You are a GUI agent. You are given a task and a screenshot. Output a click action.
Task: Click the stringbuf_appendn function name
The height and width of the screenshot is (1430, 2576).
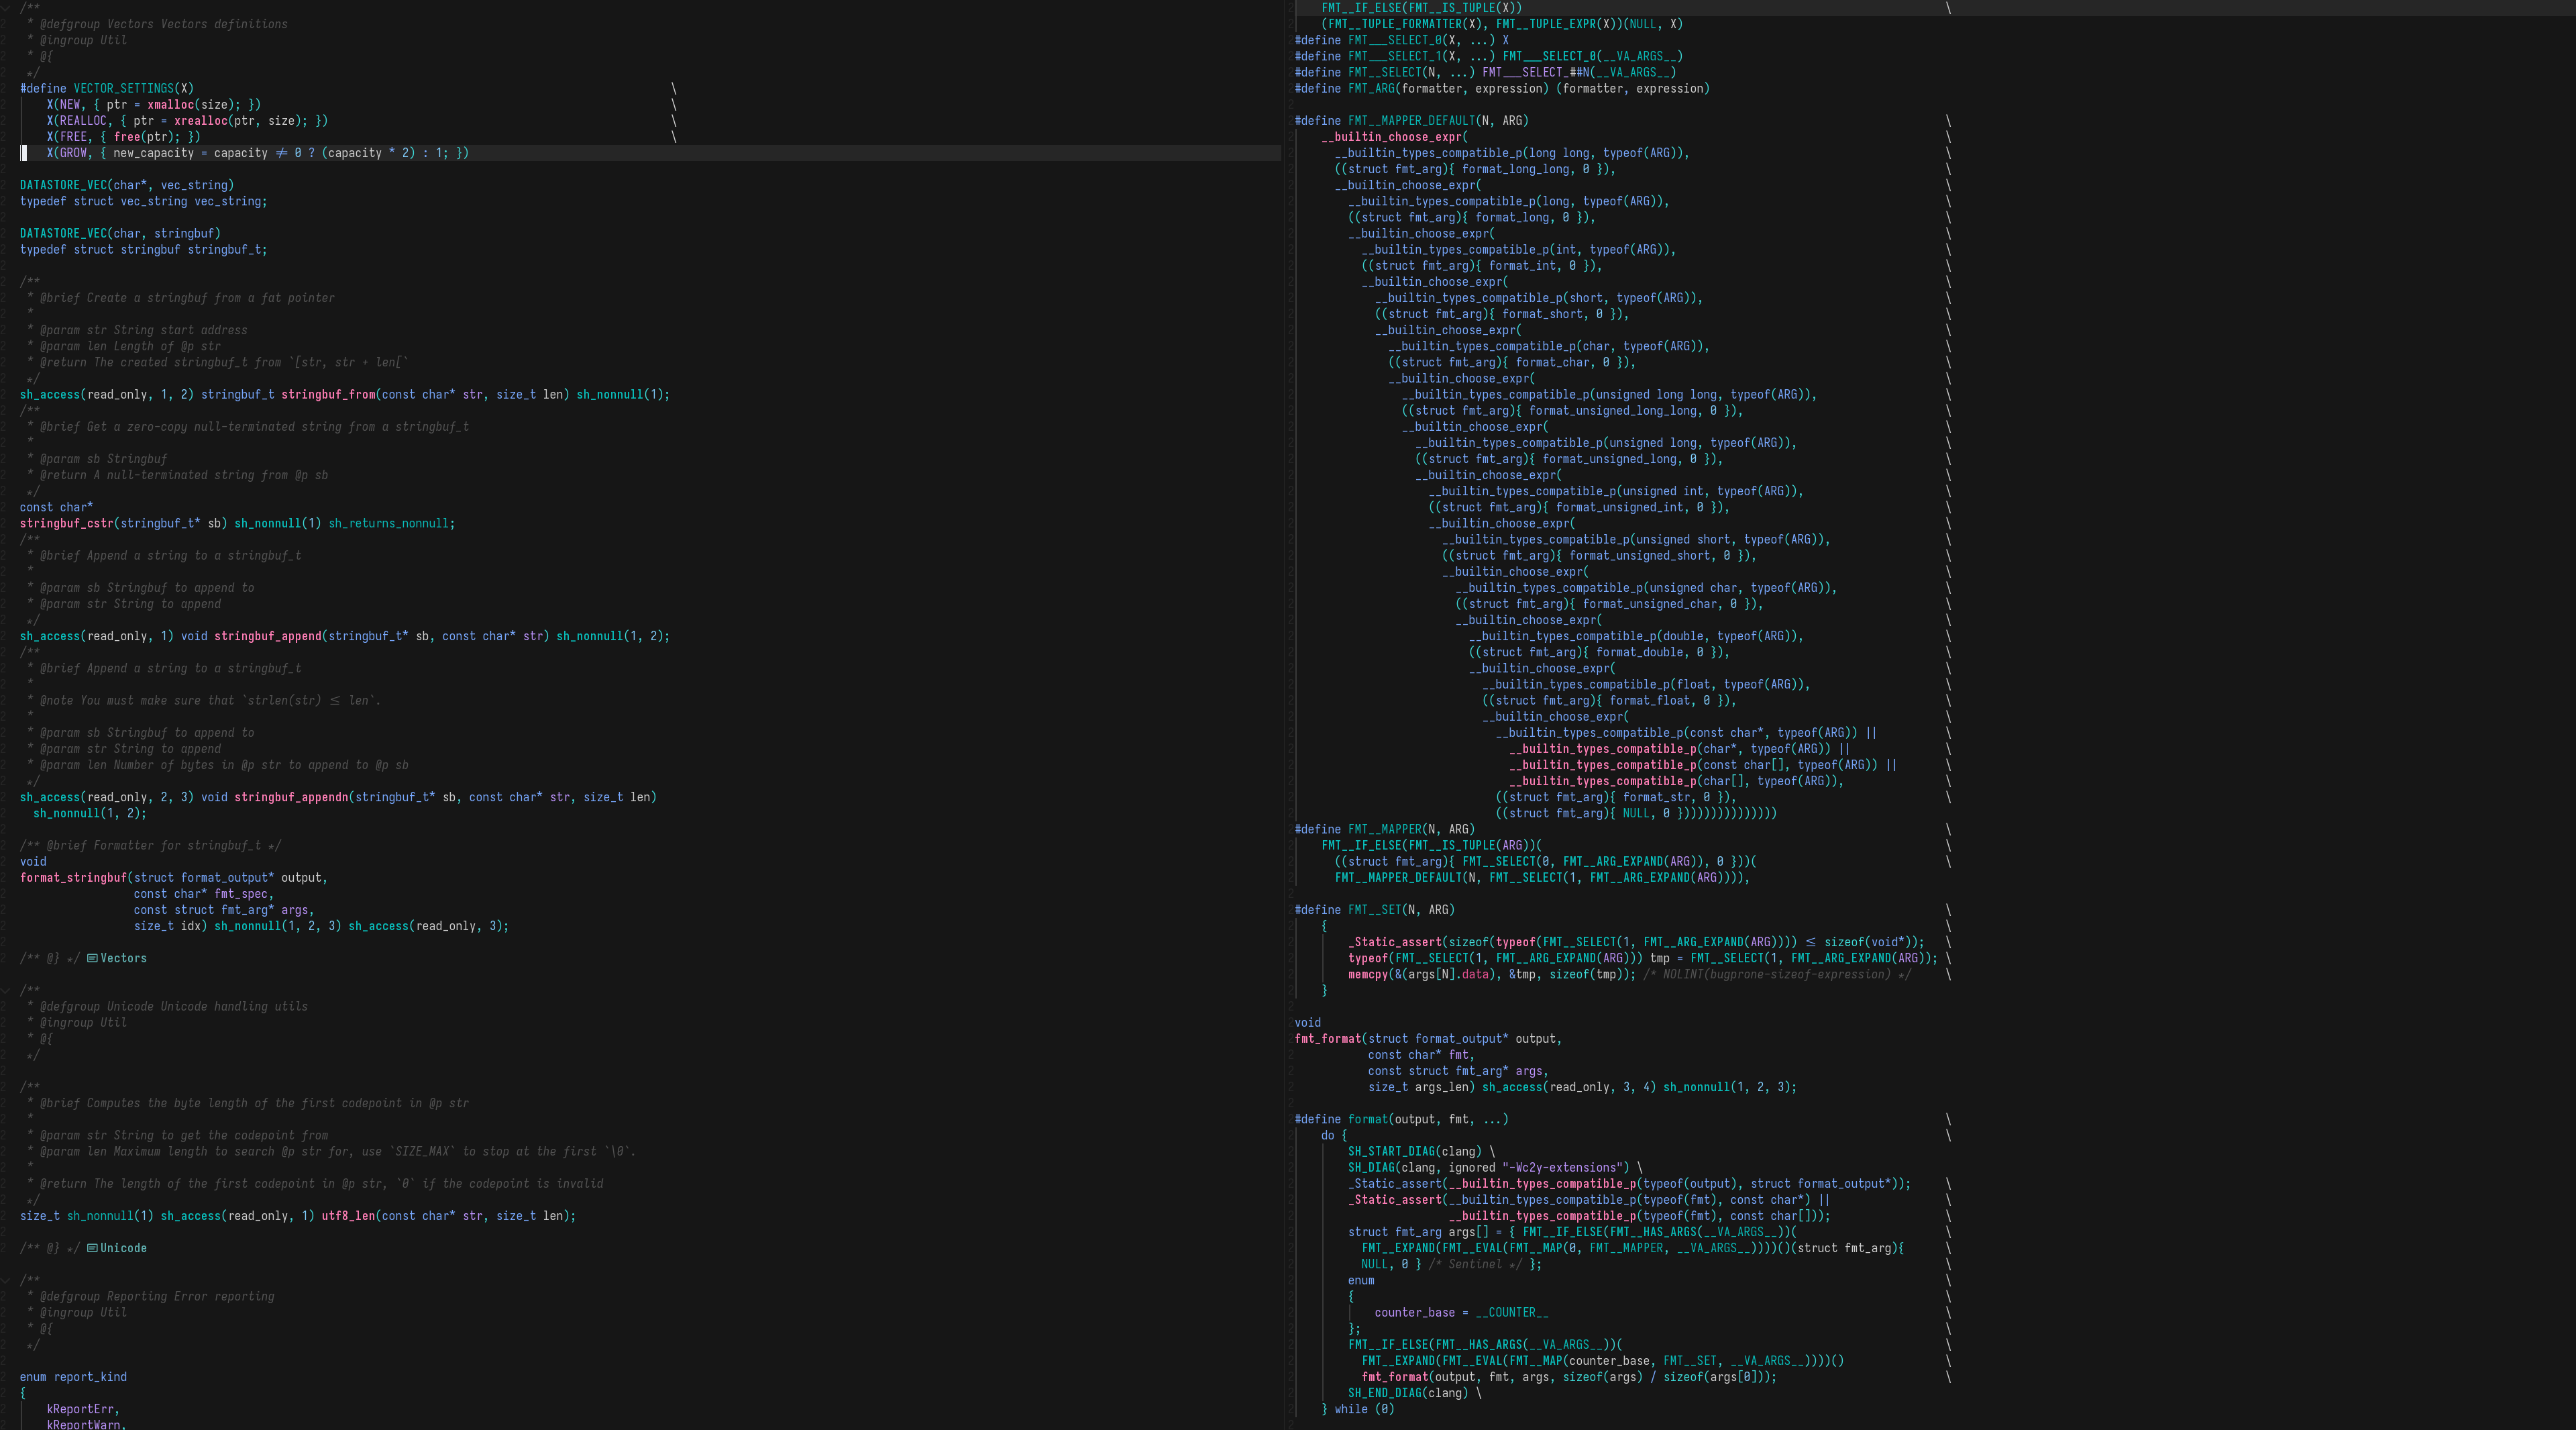point(291,797)
